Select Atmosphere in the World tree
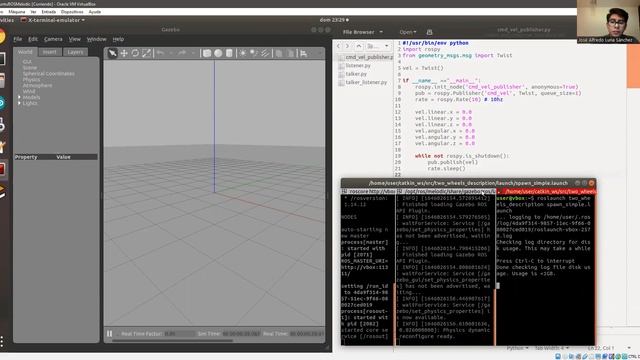The height and width of the screenshot is (360, 640). (37, 85)
